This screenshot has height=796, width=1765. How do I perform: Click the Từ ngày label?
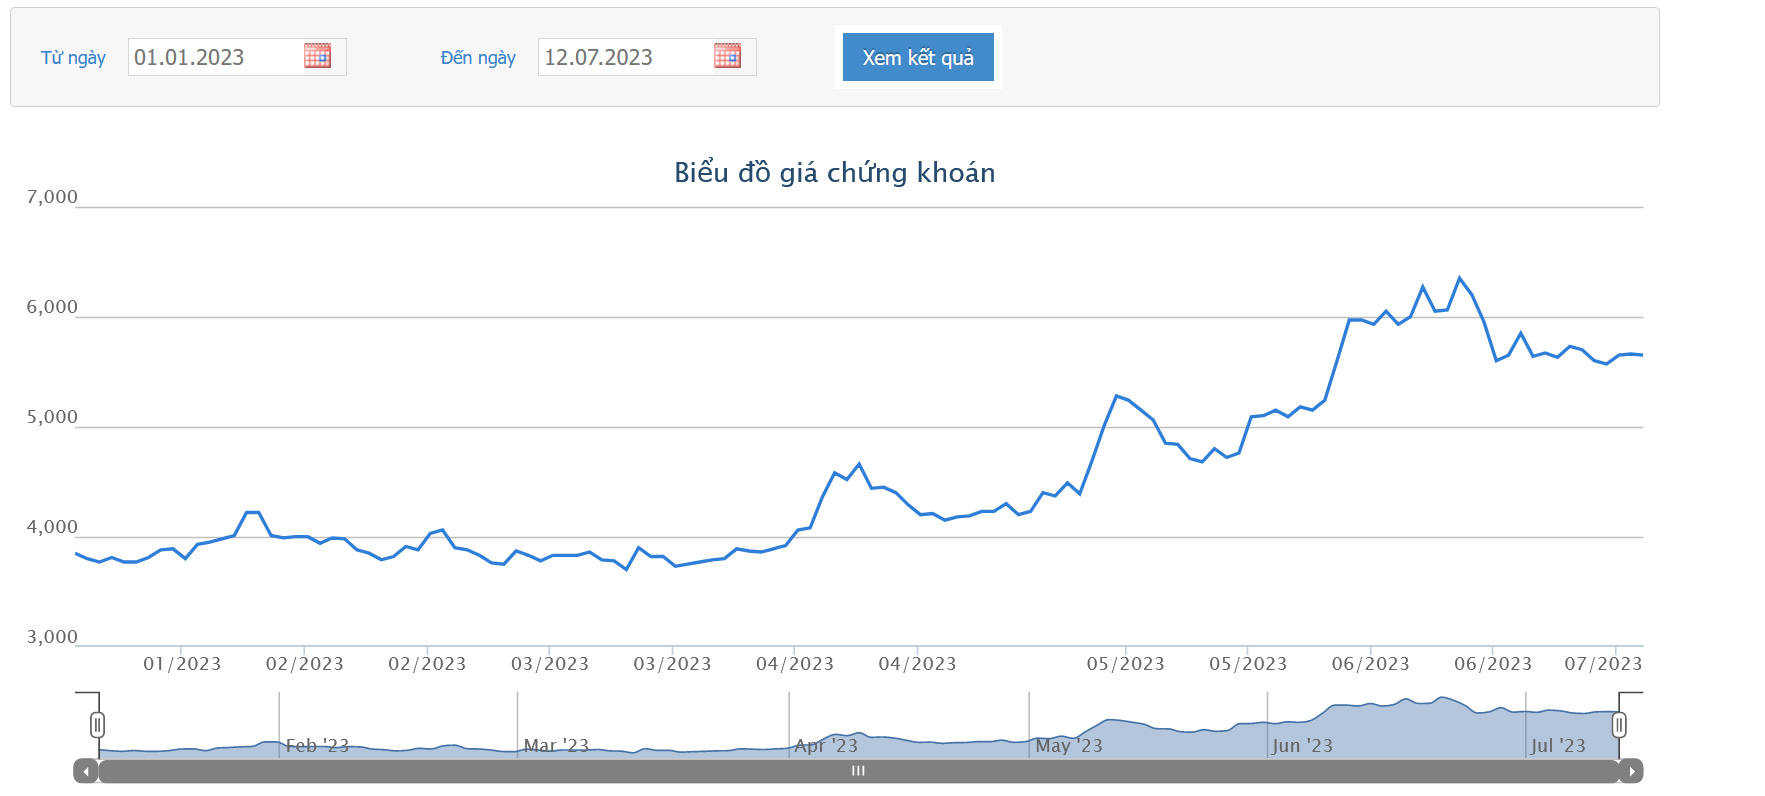tap(73, 58)
